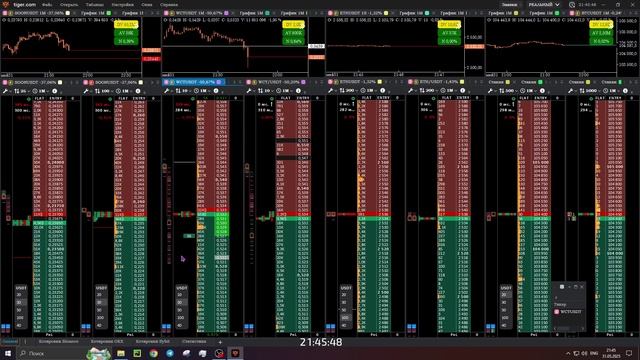This screenshot has width=640, height=360.
Task: Select 30 USDT volume in DOOMUSDT scale-100 panel
Action: (x=100, y=302)
